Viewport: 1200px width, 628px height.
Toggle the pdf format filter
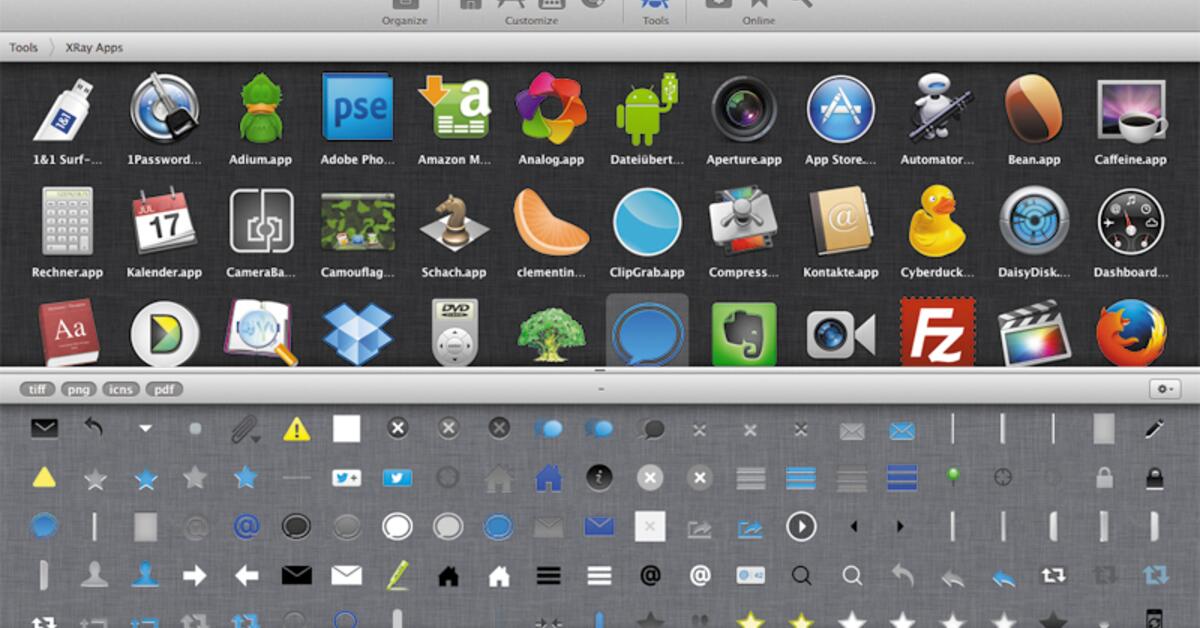pos(165,389)
